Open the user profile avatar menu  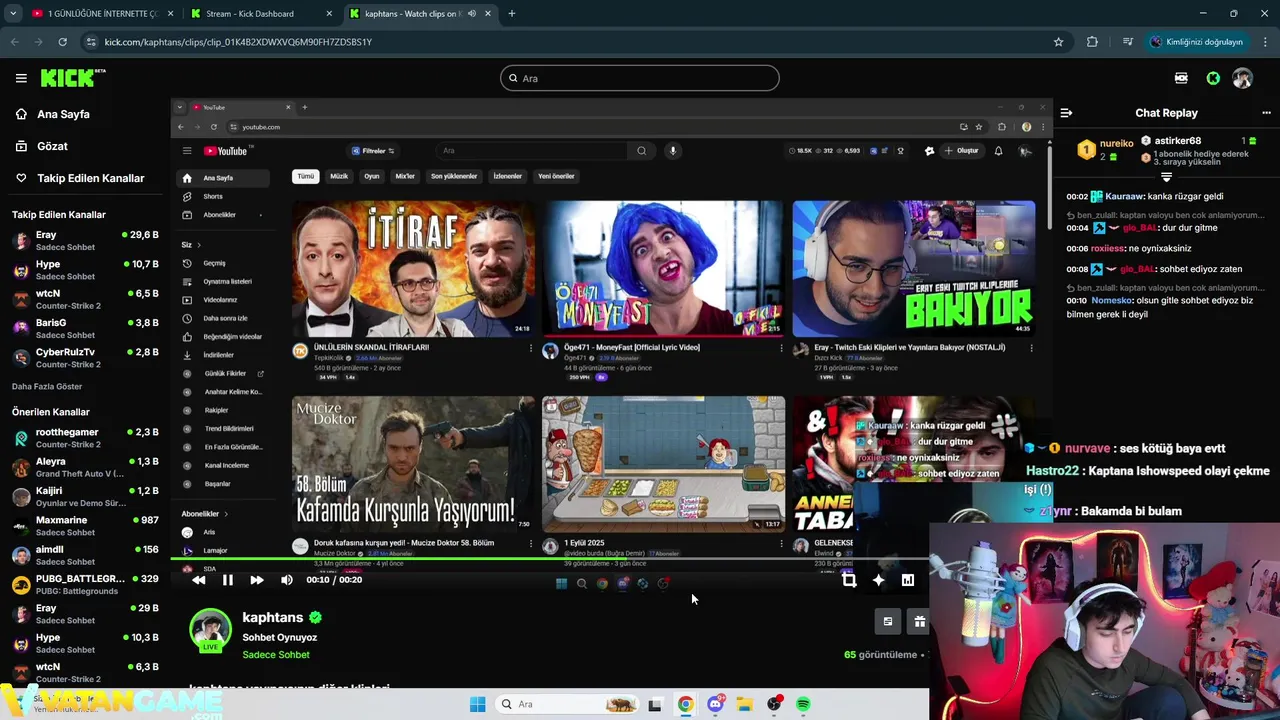click(x=1243, y=78)
